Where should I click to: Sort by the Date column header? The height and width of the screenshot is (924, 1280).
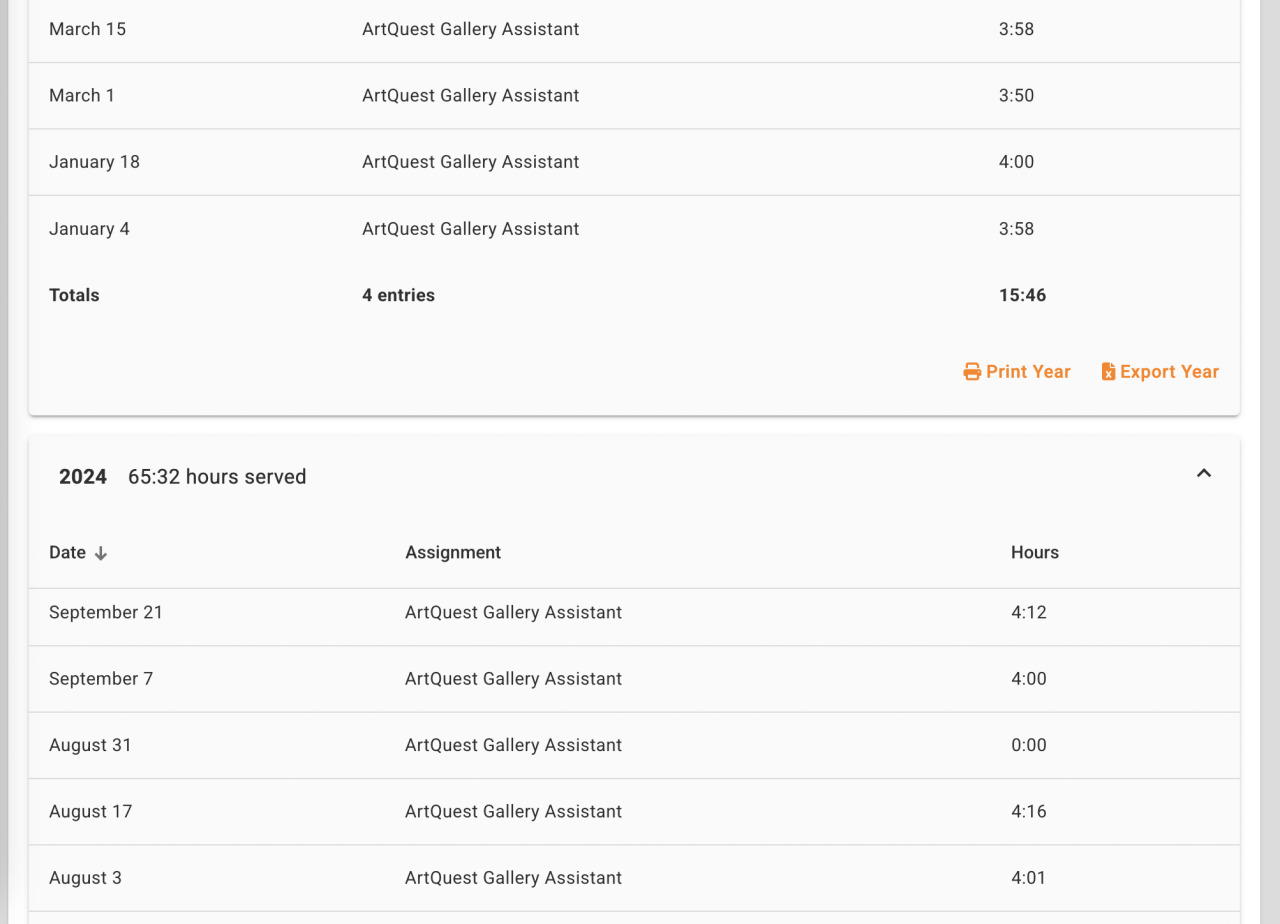pyautogui.click(x=68, y=552)
